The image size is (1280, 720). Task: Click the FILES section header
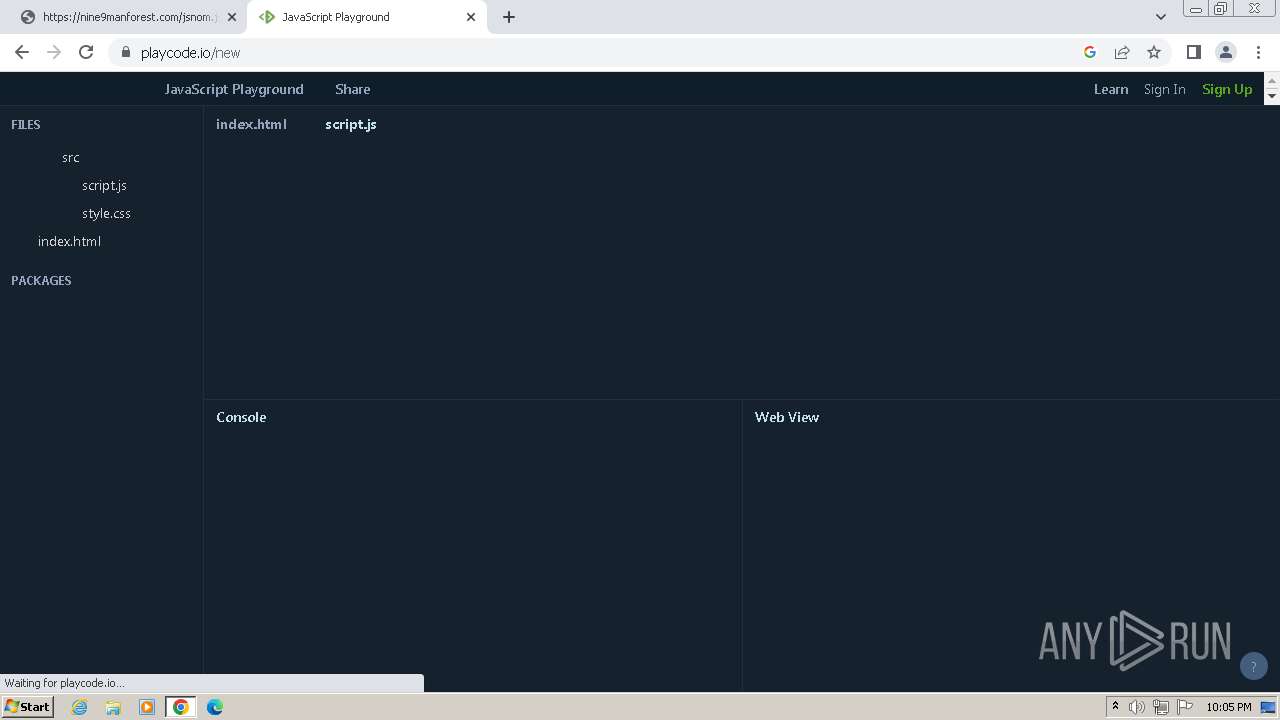coord(26,124)
